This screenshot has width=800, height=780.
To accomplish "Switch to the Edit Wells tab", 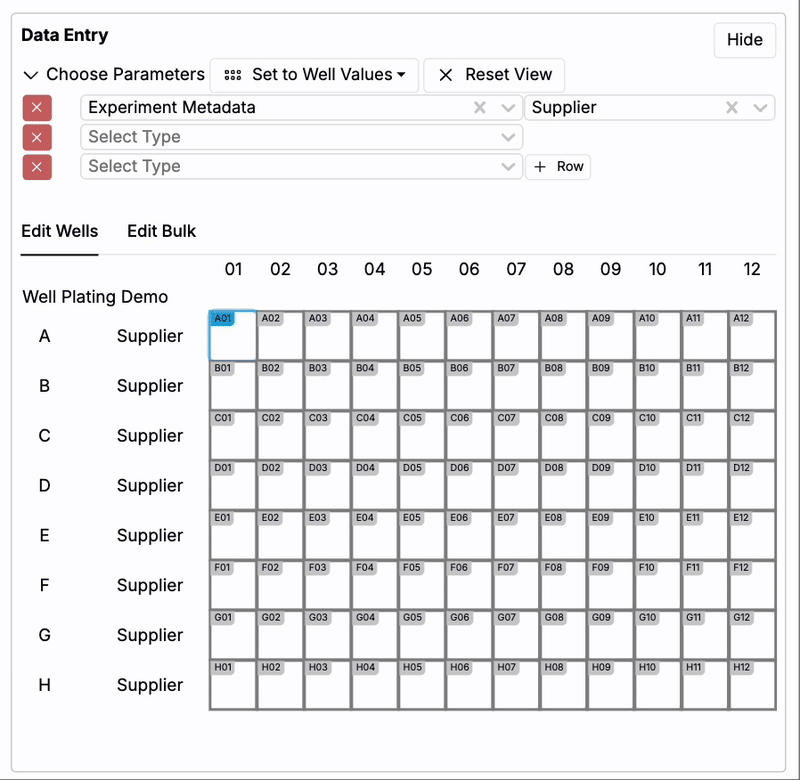I will pyautogui.click(x=60, y=231).
